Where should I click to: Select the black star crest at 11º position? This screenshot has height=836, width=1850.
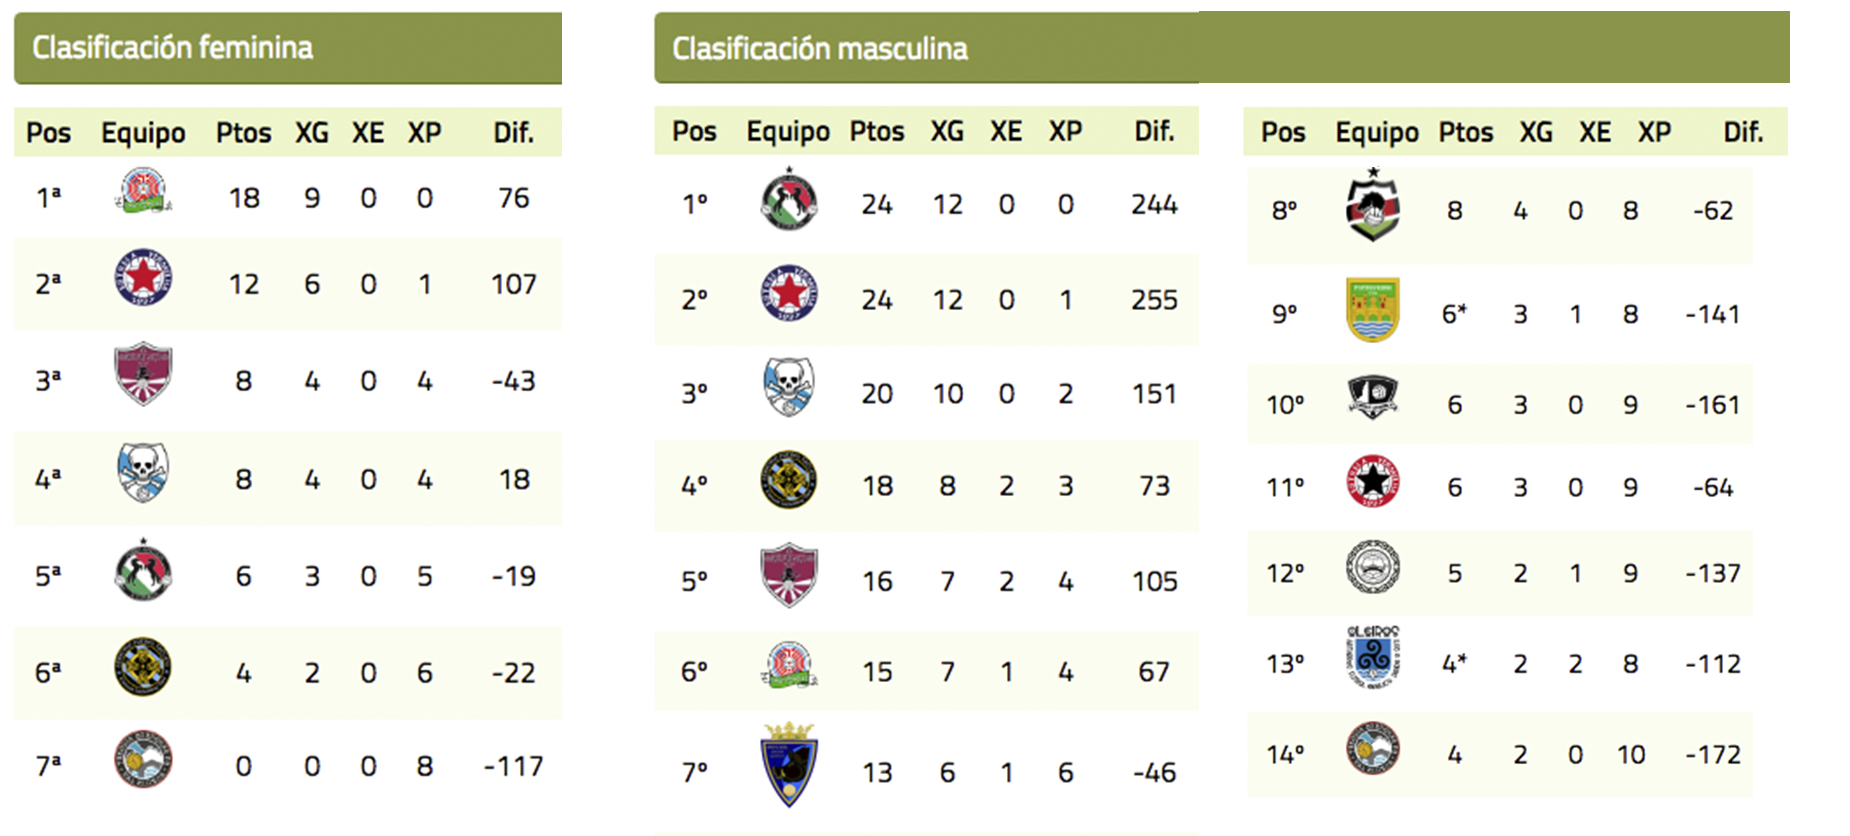[x=1372, y=482]
